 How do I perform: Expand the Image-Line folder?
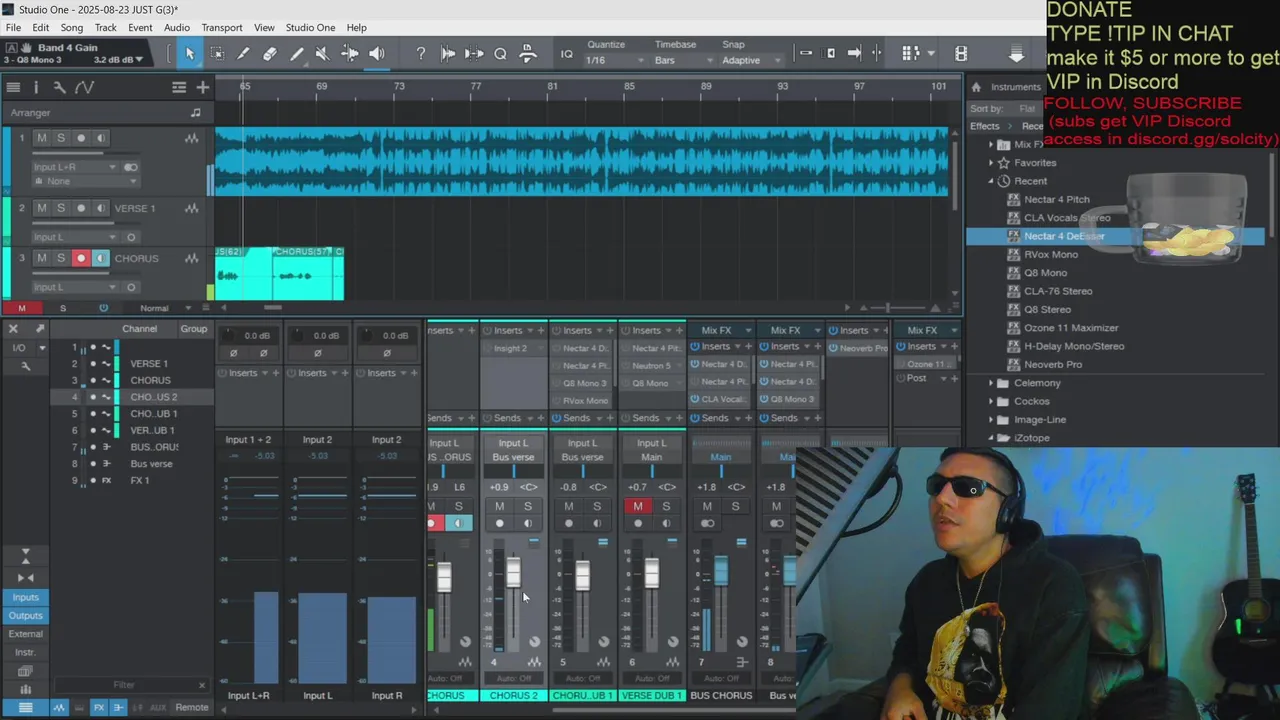pyautogui.click(x=991, y=420)
